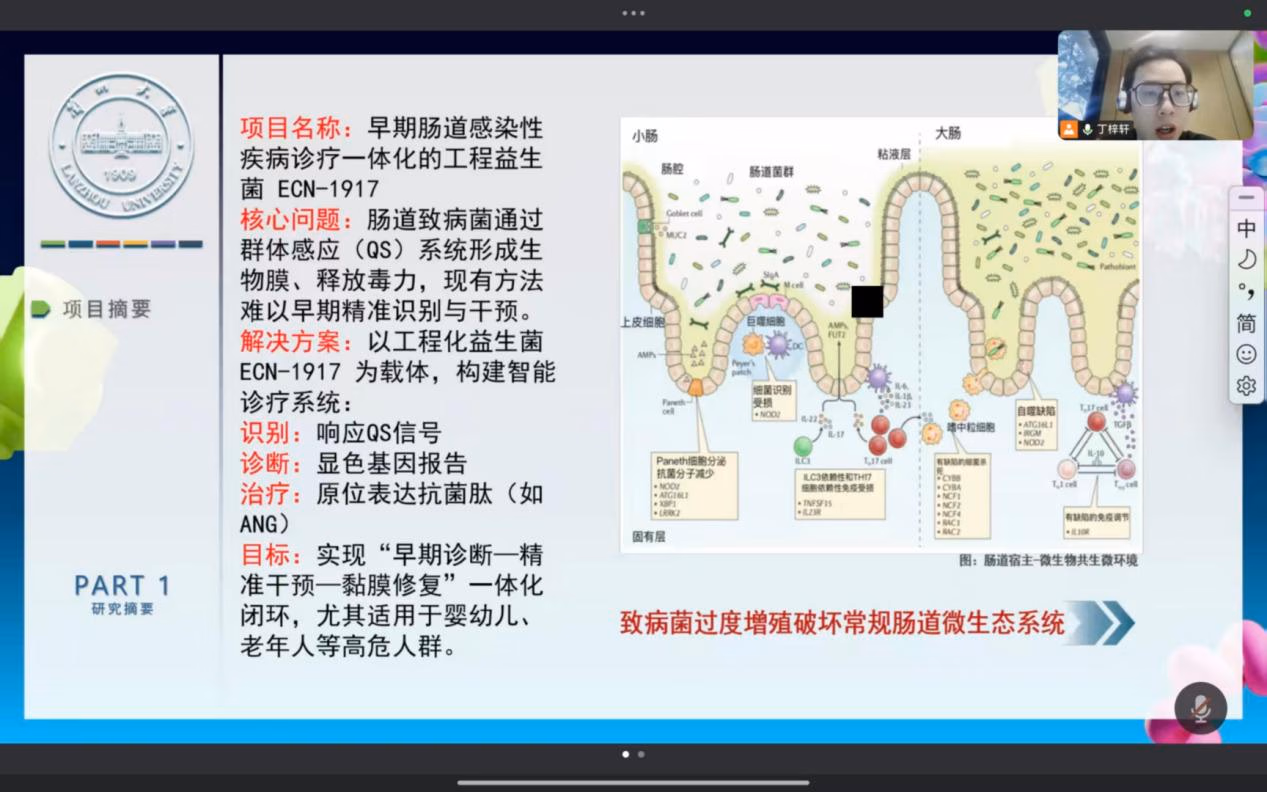
Task: Click the 研究摘要 subtitle text
Action: (x=122, y=609)
